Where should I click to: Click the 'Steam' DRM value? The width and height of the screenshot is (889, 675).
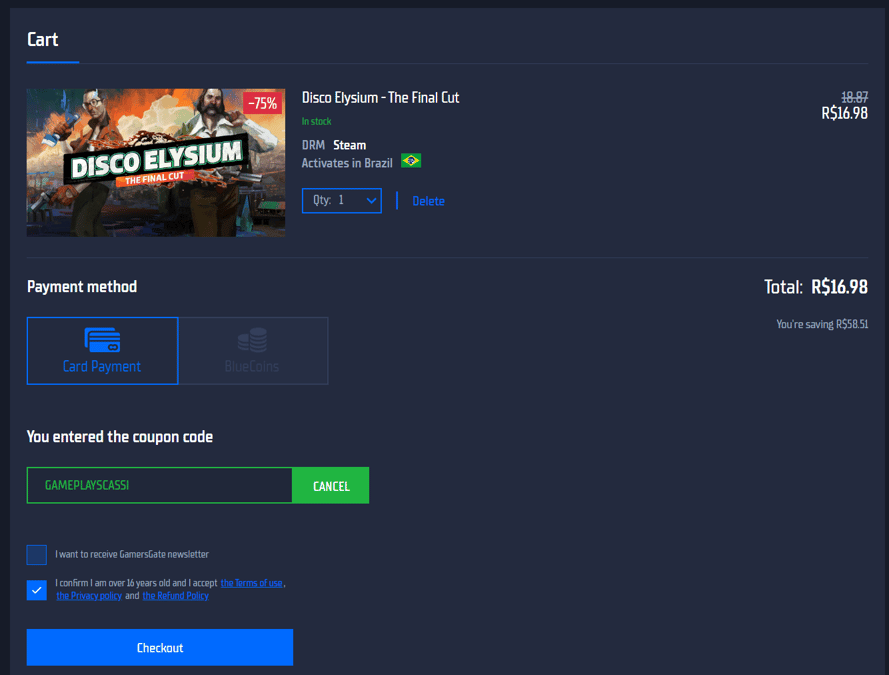(x=350, y=145)
